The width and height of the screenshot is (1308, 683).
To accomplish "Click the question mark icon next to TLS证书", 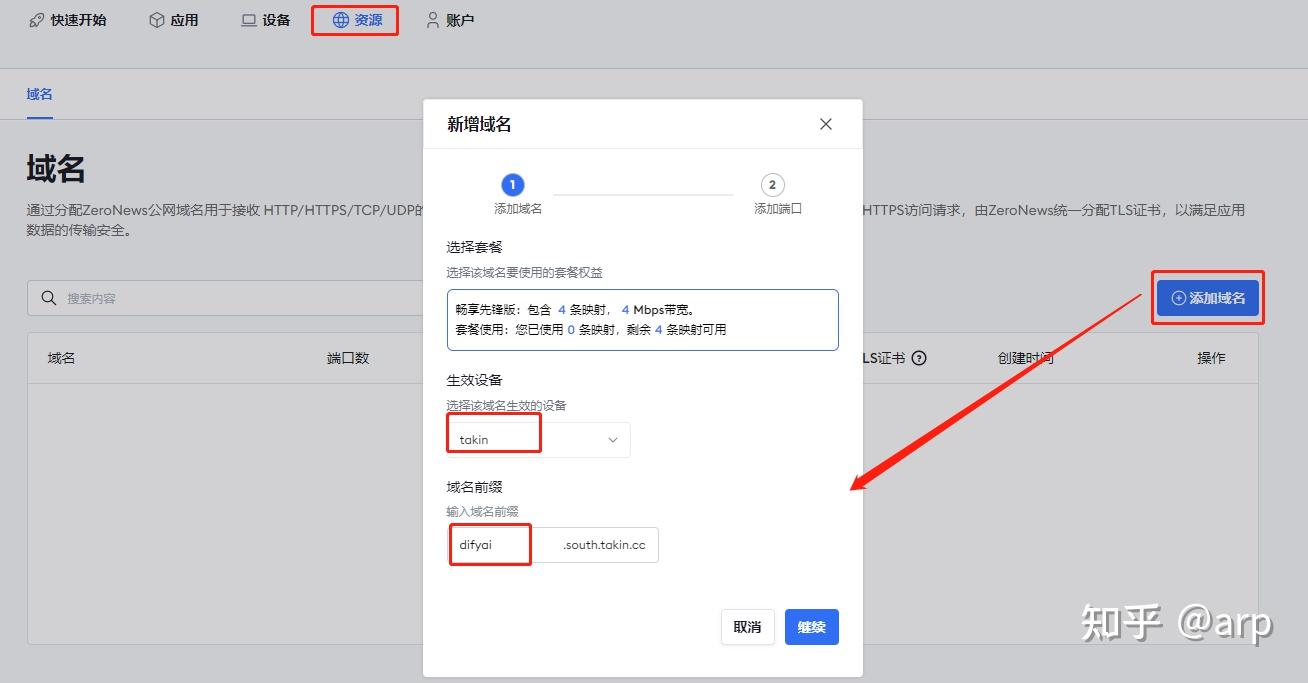I will [x=919, y=358].
